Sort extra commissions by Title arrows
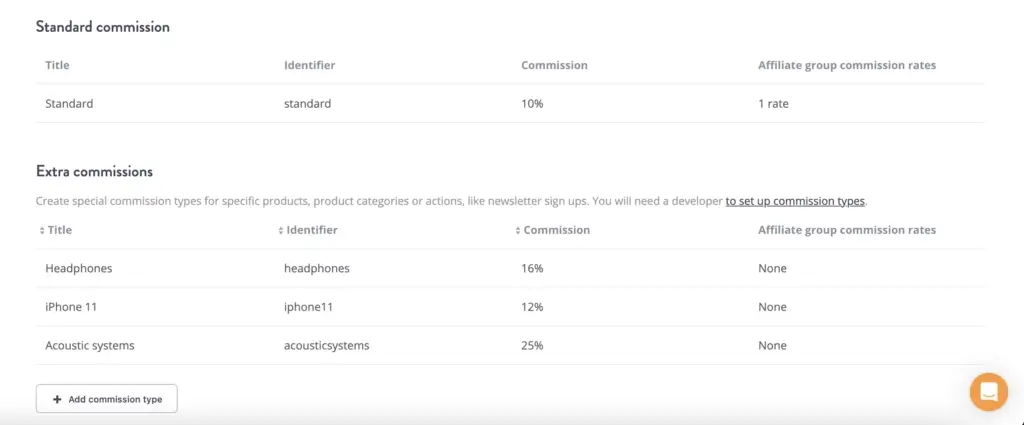Image resolution: width=1024 pixels, height=425 pixels. pos(42,230)
